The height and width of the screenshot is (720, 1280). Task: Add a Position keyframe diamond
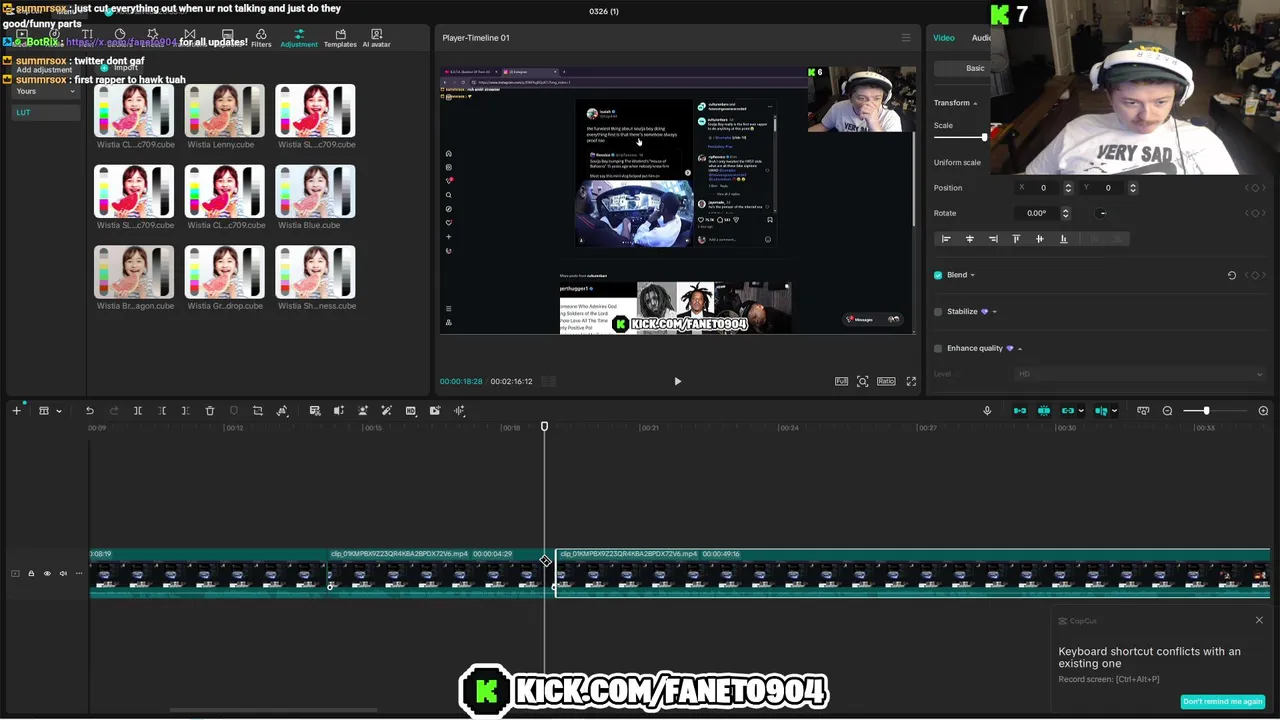click(x=1255, y=188)
